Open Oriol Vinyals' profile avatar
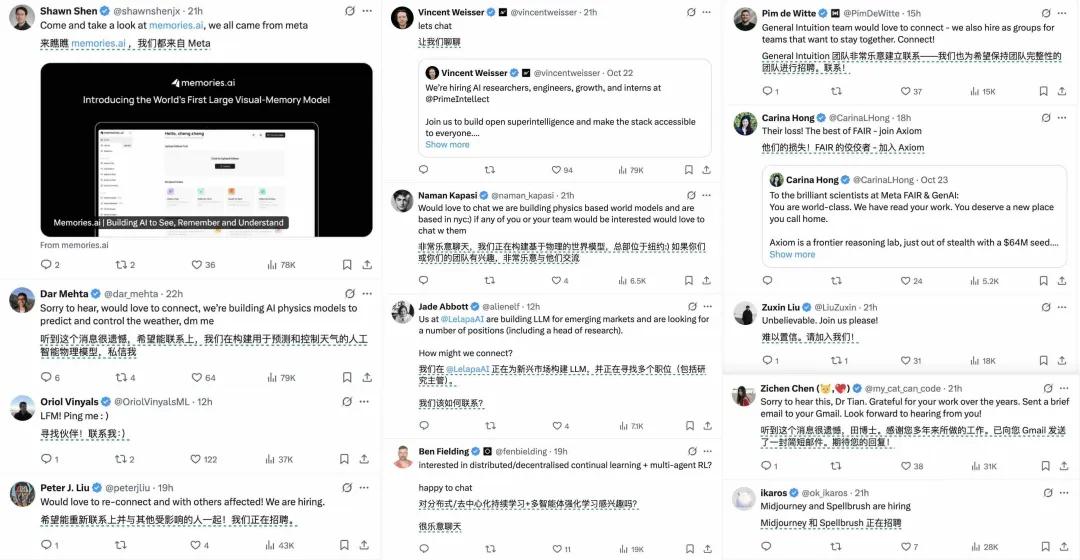Screen dimensions: 1080x560 pyautogui.click(x=22, y=408)
